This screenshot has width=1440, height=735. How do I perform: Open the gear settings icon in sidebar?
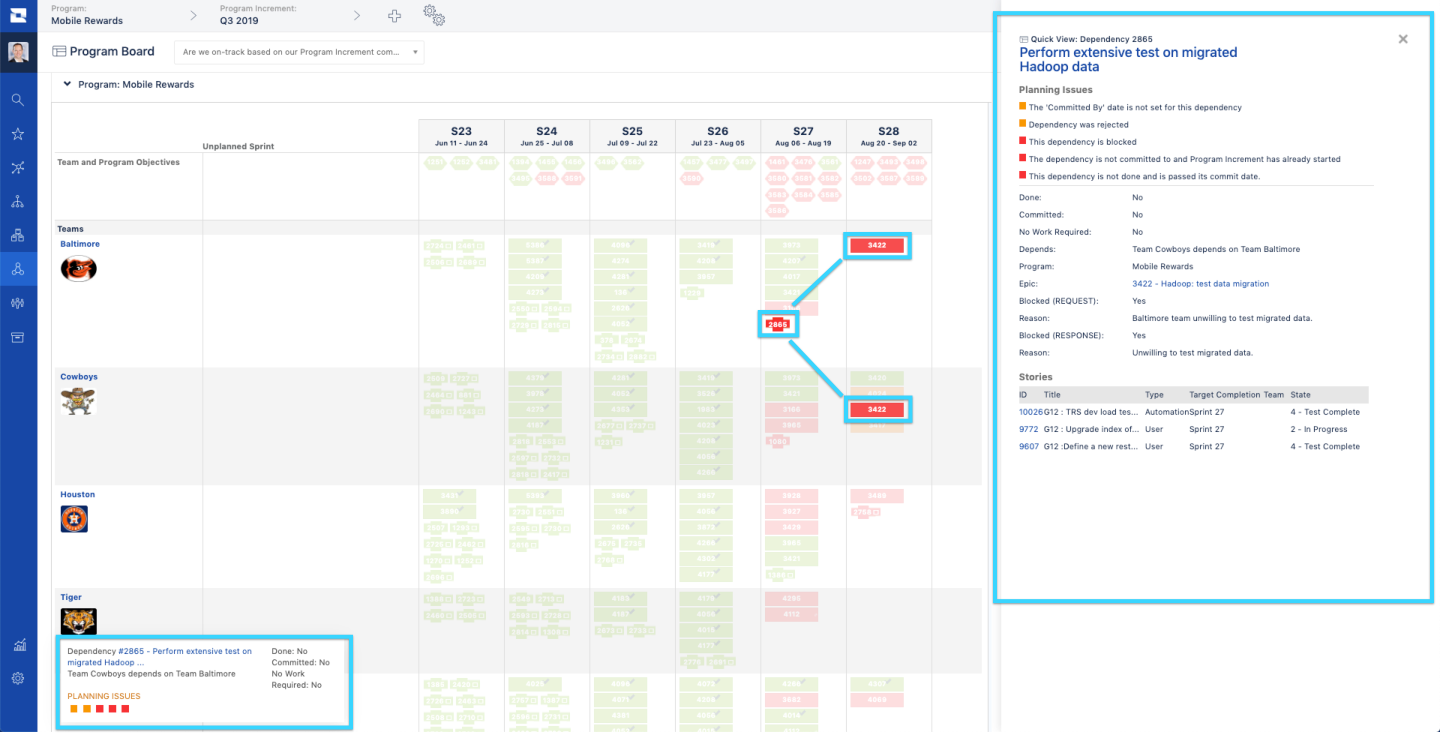(x=18, y=678)
